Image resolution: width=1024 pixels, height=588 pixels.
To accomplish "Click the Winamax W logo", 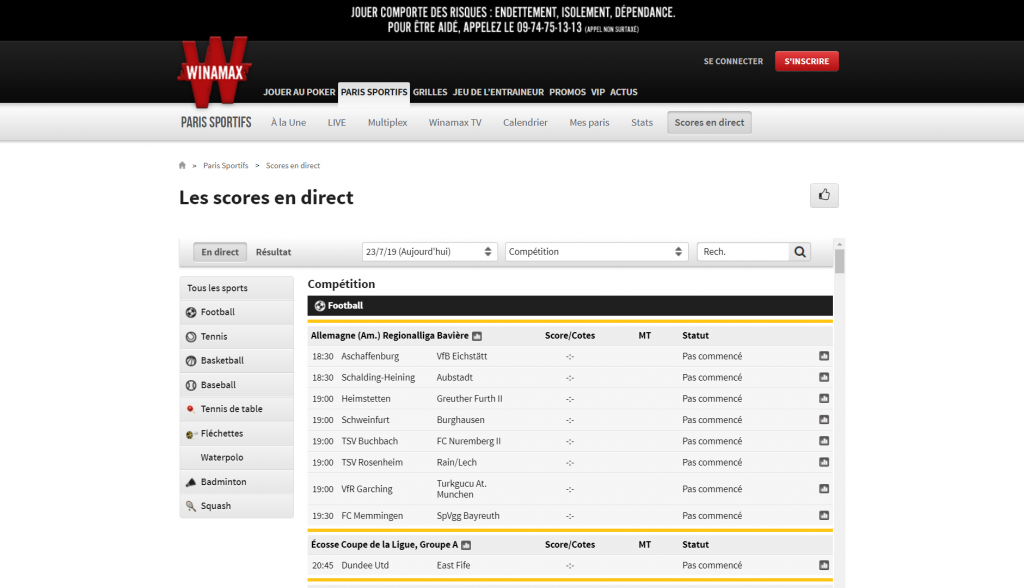I will click(x=213, y=70).
